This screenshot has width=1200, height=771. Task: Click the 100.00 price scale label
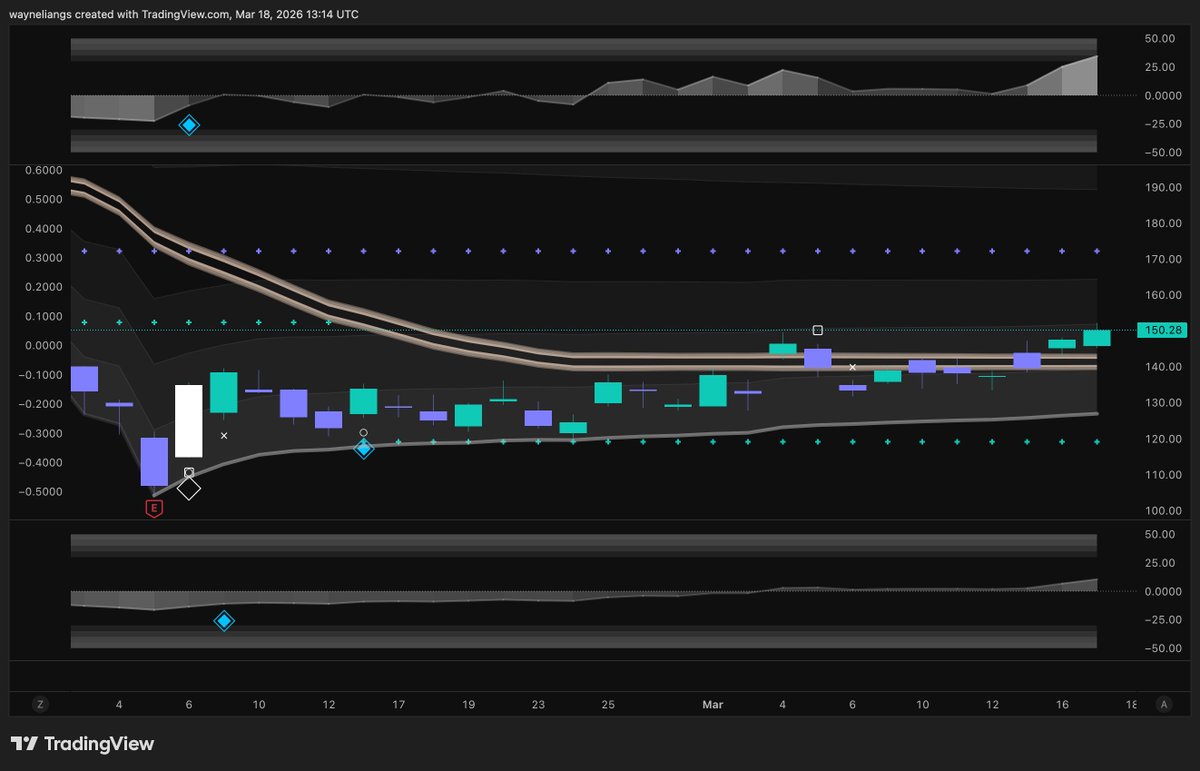(1165, 511)
